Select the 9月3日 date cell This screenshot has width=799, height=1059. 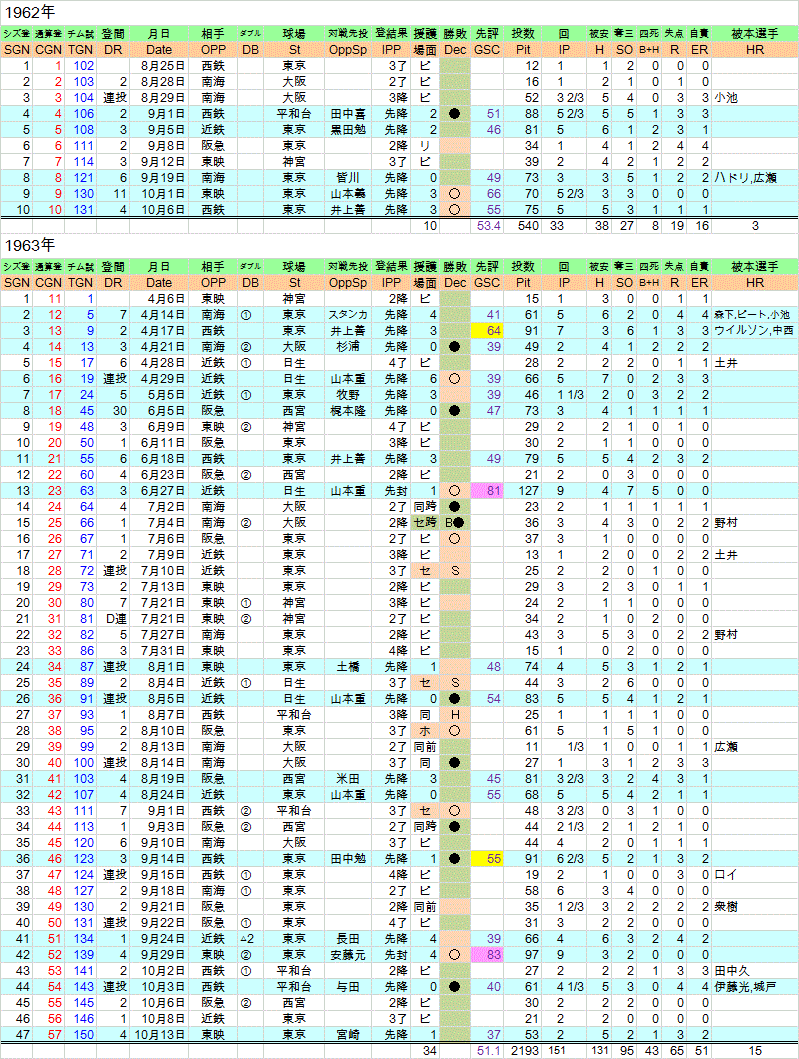coord(159,827)
